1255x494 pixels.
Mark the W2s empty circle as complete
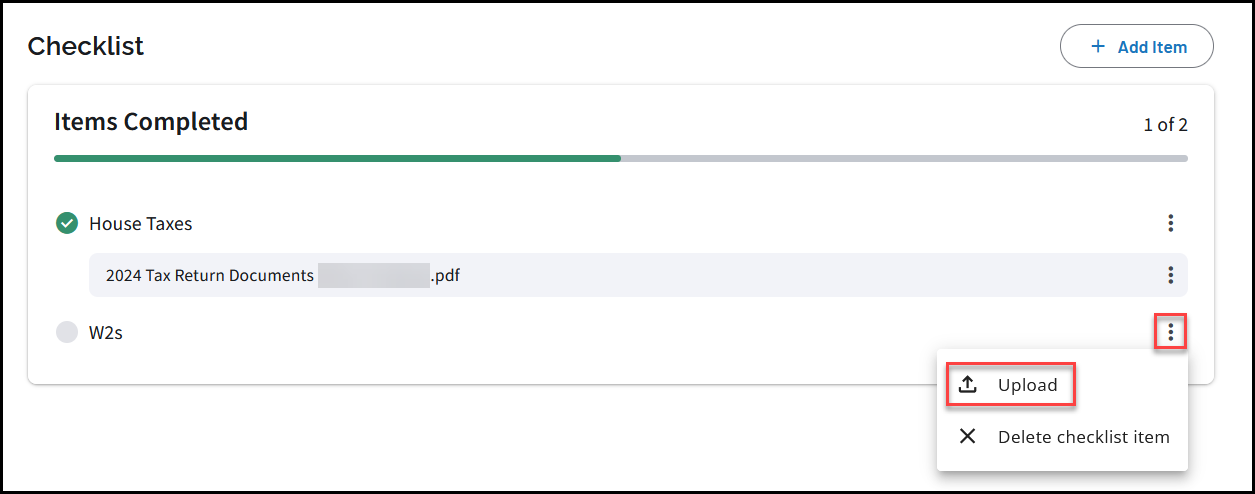point(67,333)
